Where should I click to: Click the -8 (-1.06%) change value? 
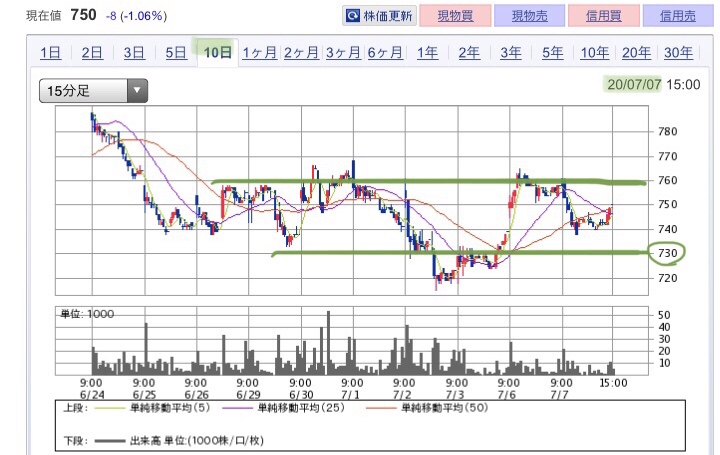(136, 16)
